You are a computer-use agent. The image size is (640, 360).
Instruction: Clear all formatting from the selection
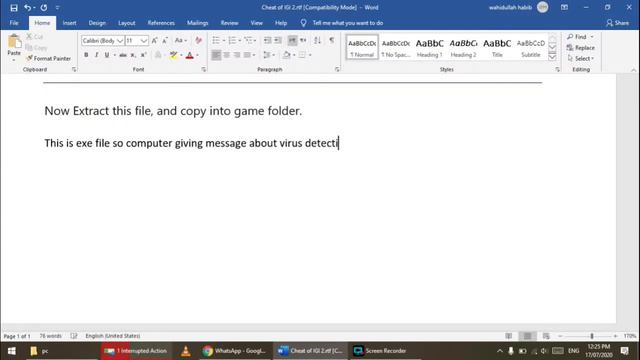[x=198, y=40]
